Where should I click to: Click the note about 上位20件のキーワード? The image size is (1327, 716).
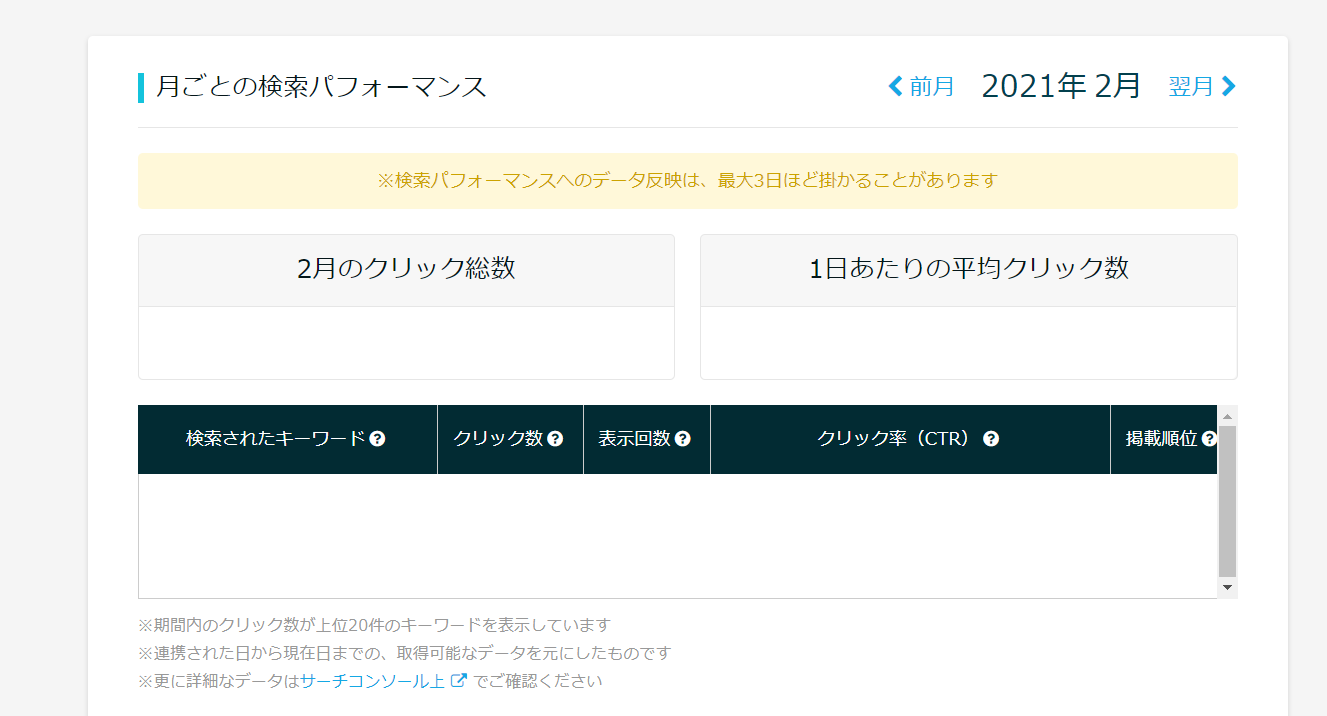click(374, 625)
